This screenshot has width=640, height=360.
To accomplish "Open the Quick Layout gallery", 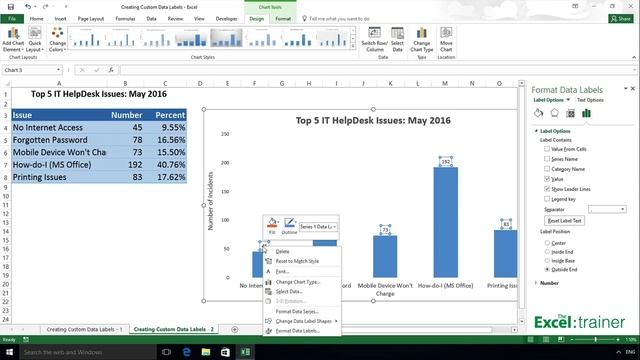I will 35,40.
